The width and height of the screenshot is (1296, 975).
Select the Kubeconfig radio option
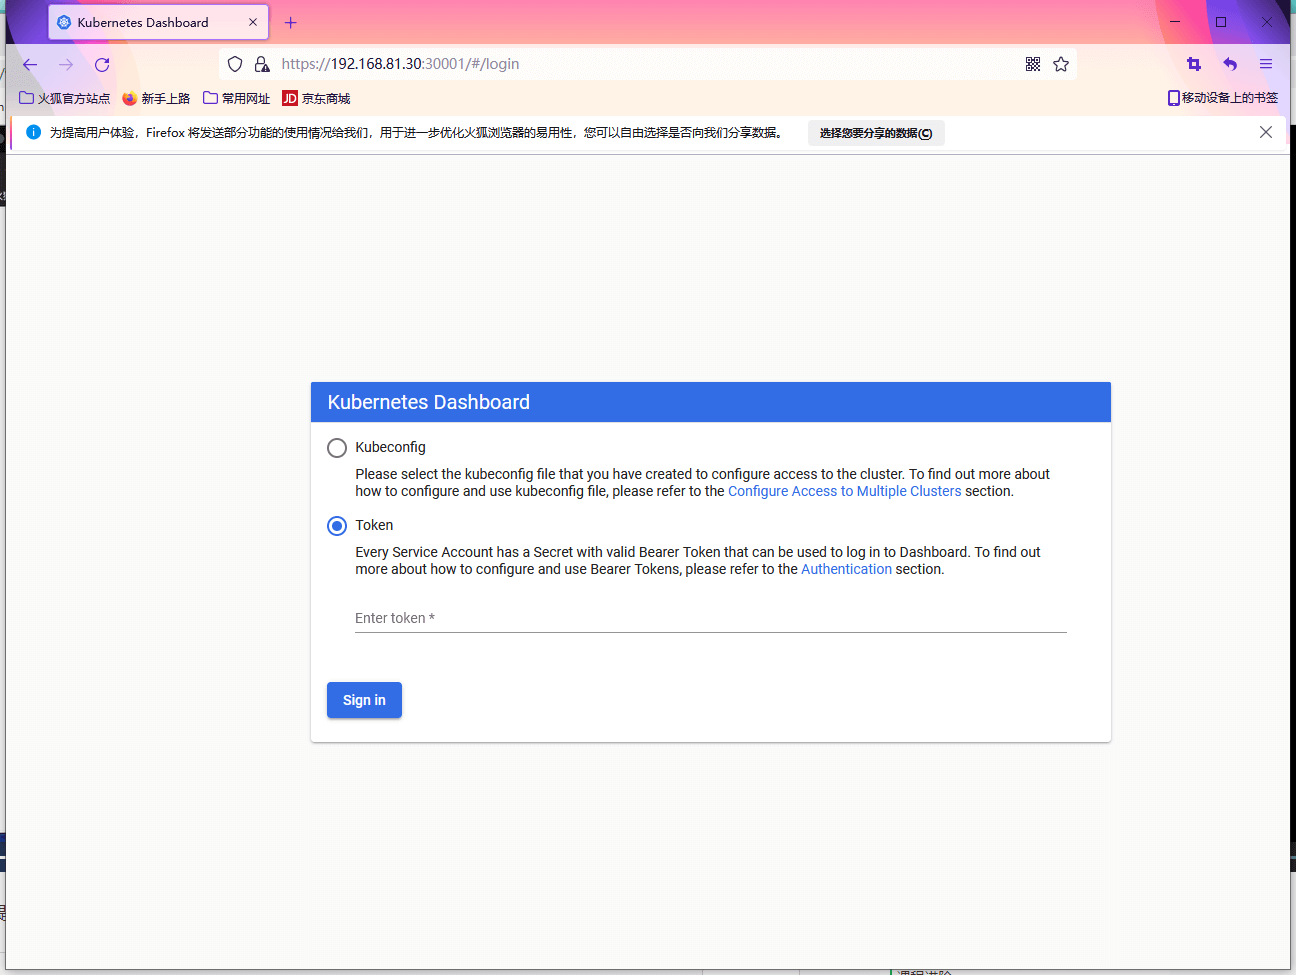click(x=337, y=448)
